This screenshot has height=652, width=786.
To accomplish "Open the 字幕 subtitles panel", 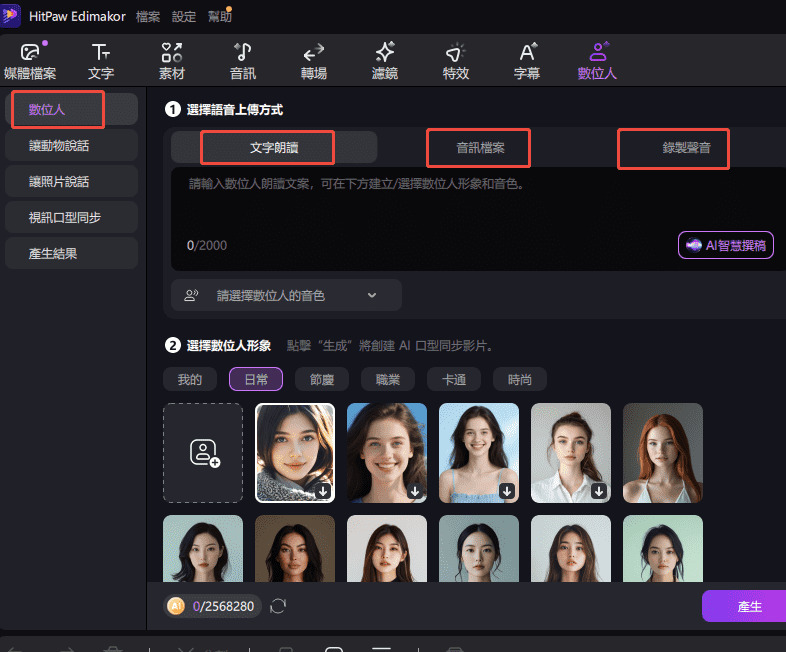I will click(x=527, y=60).
